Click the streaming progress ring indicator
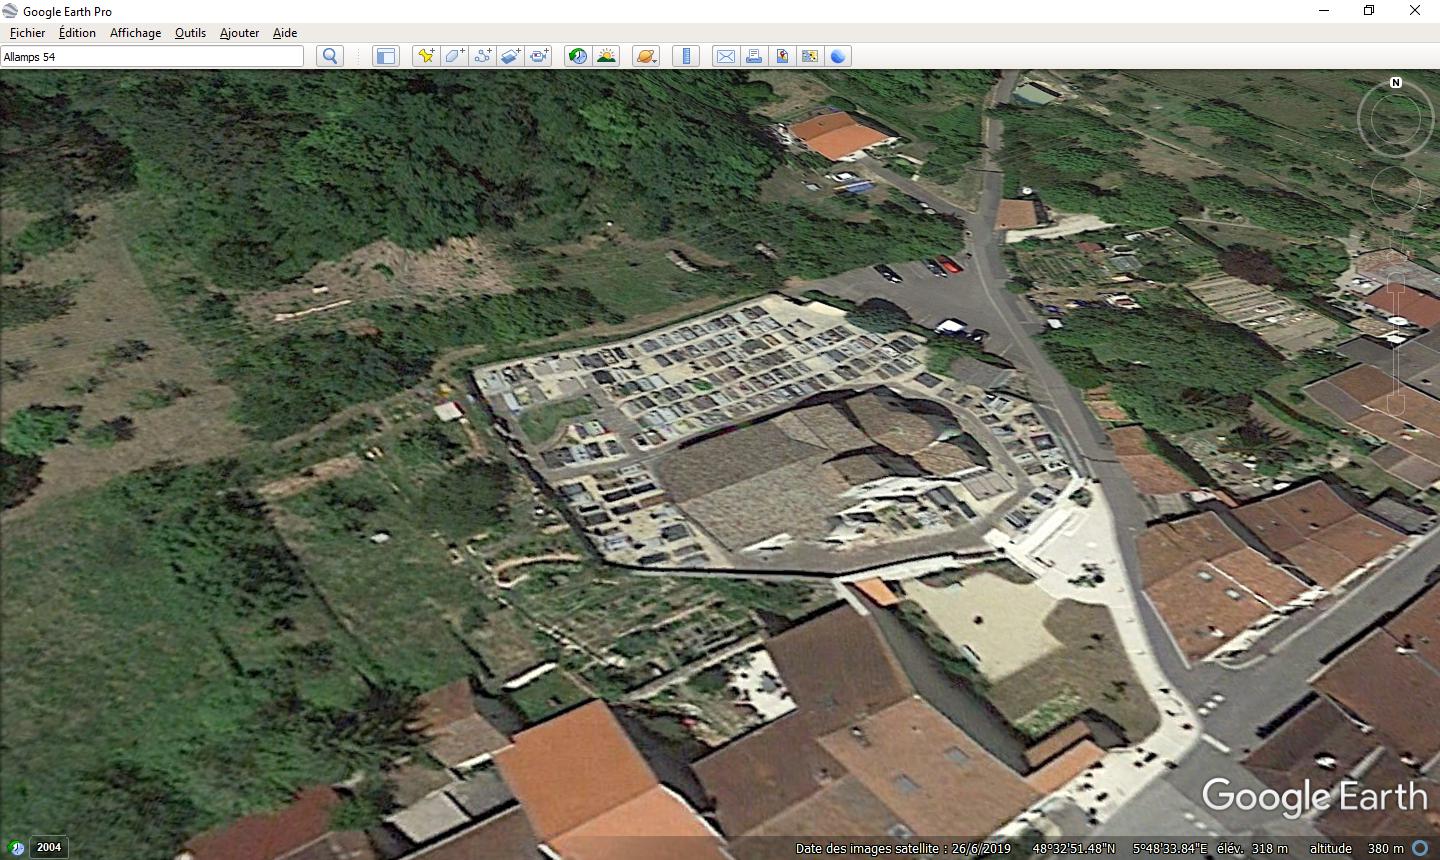This screenshot has width=1440, height=860. (1420, 848)
